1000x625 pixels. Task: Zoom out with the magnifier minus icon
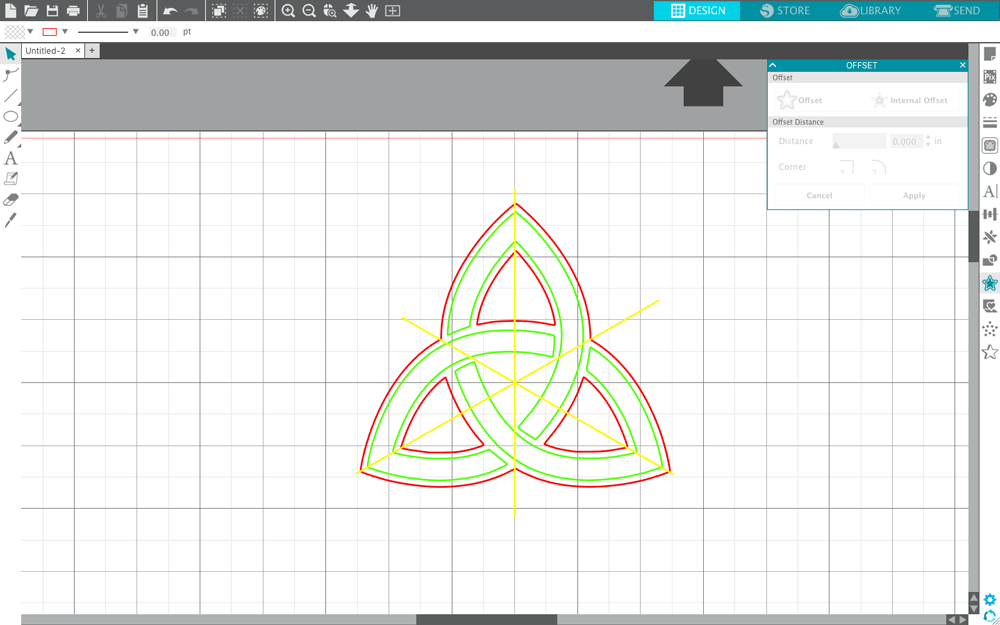point(309,10)
